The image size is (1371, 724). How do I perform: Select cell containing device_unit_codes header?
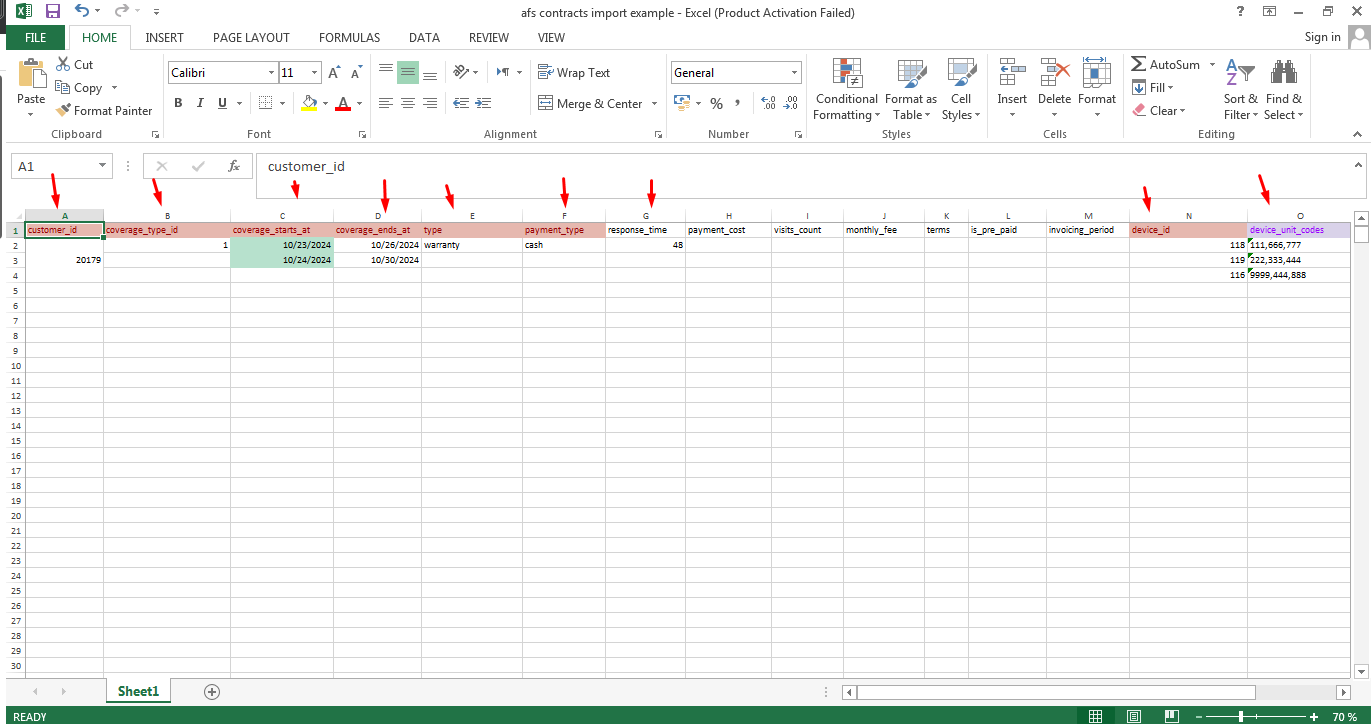coord(1298,230)
